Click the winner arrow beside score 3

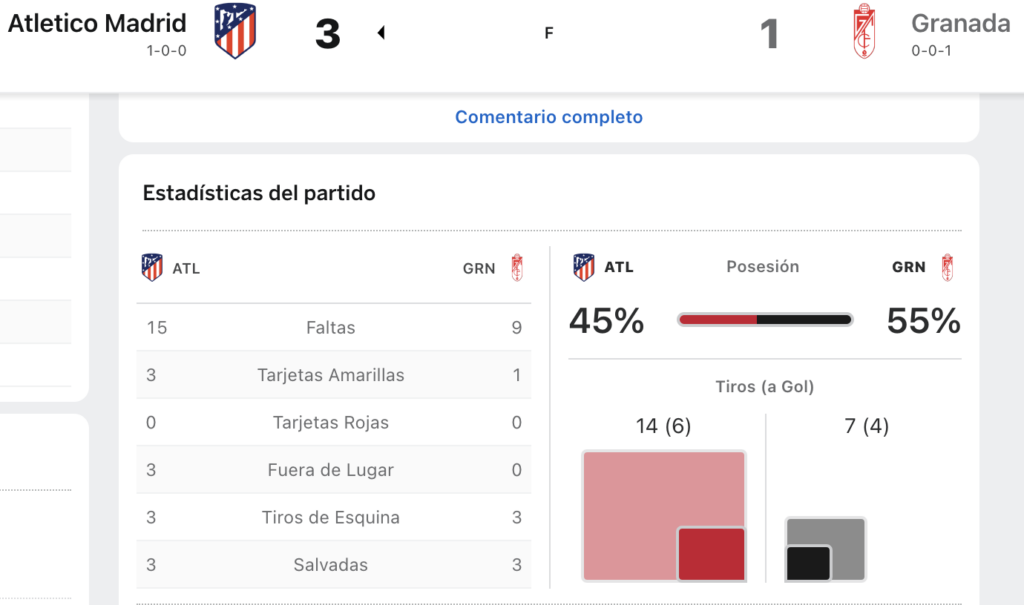(381, 32)
